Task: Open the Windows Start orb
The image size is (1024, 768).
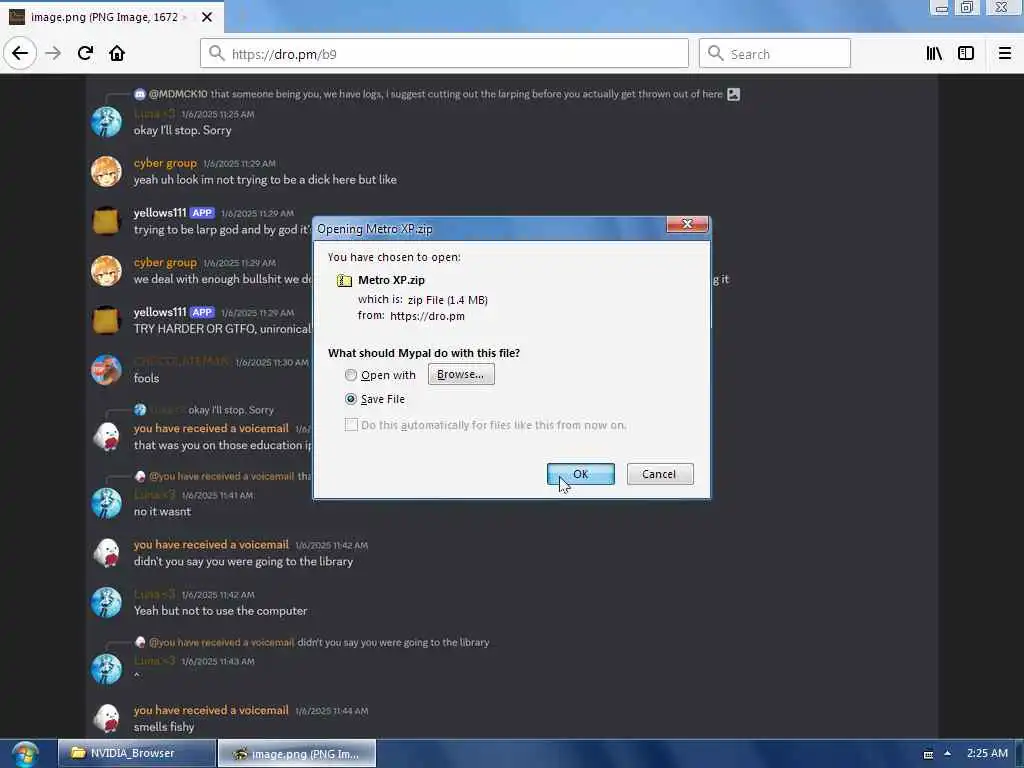Action: point(25,754)
